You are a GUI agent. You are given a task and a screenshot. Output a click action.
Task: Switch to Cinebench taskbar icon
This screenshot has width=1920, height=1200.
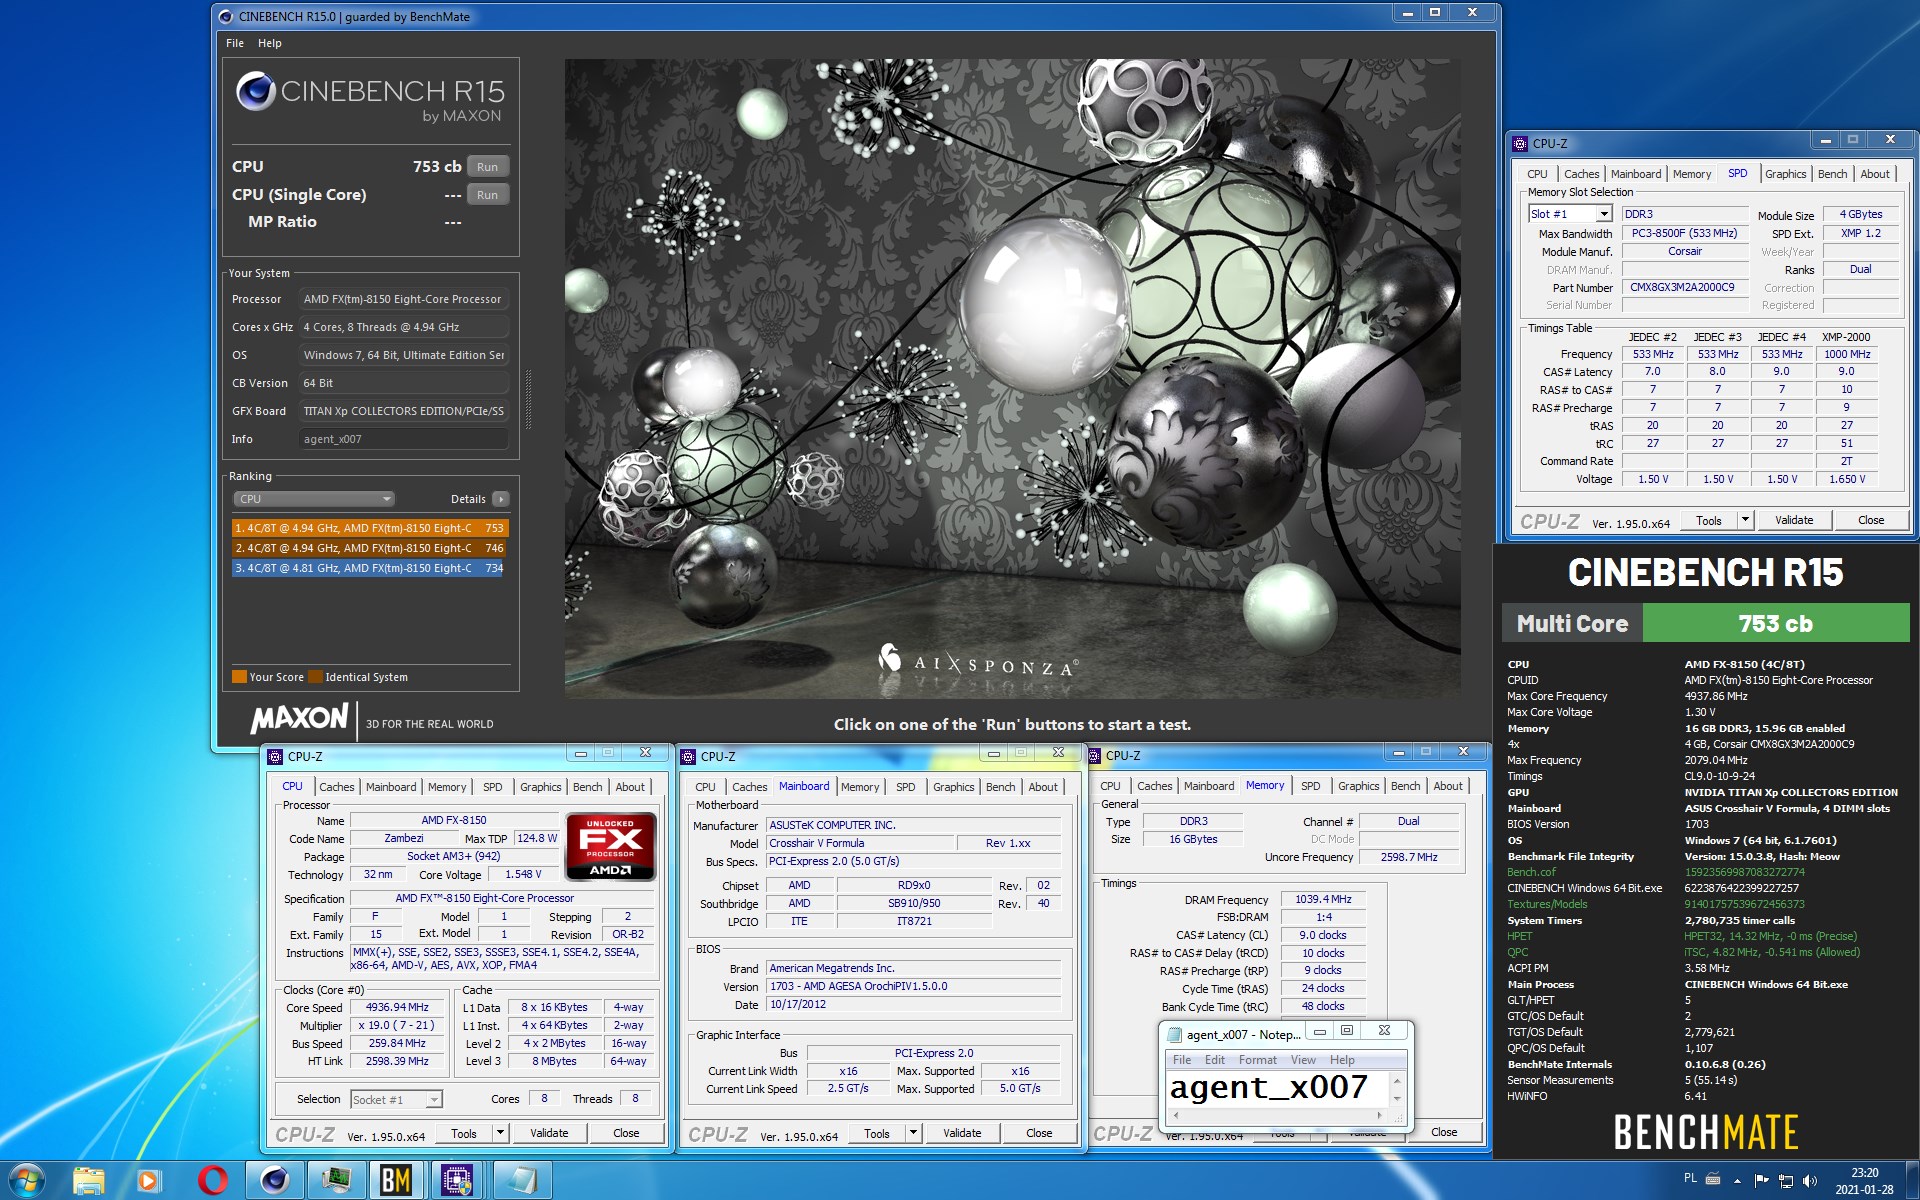[274, 1181]
